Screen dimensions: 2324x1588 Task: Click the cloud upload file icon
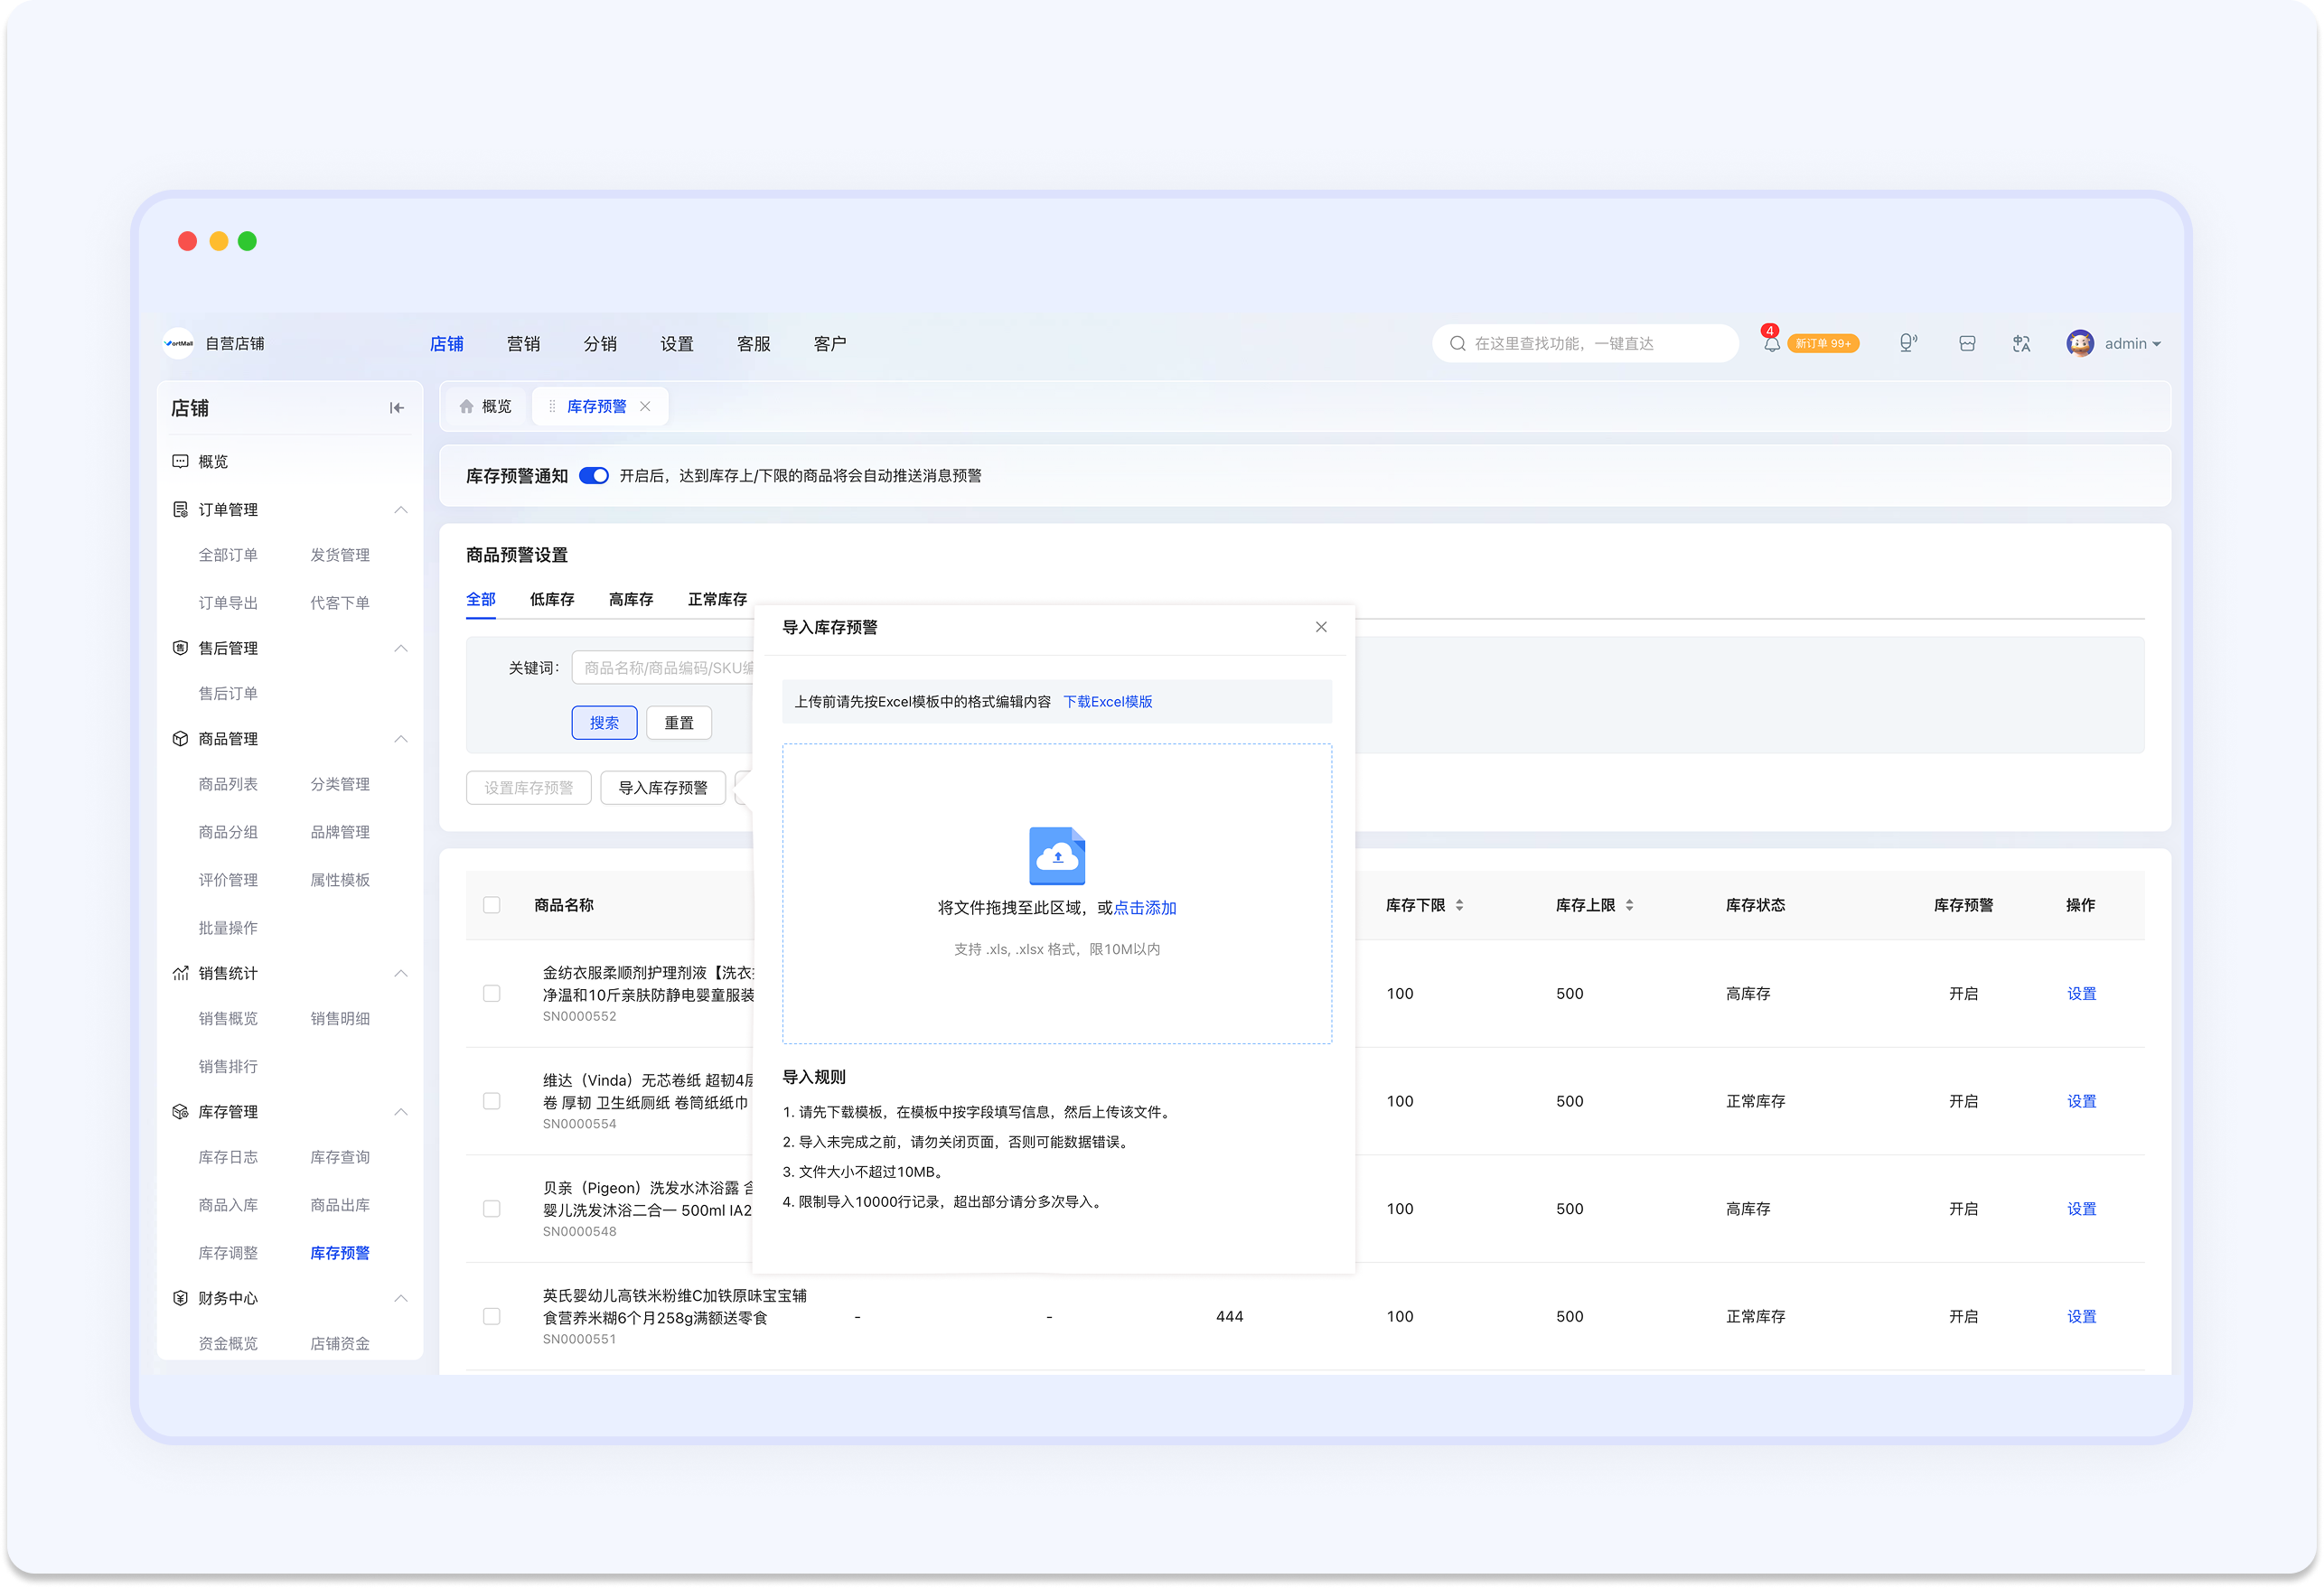point(1057,855)
